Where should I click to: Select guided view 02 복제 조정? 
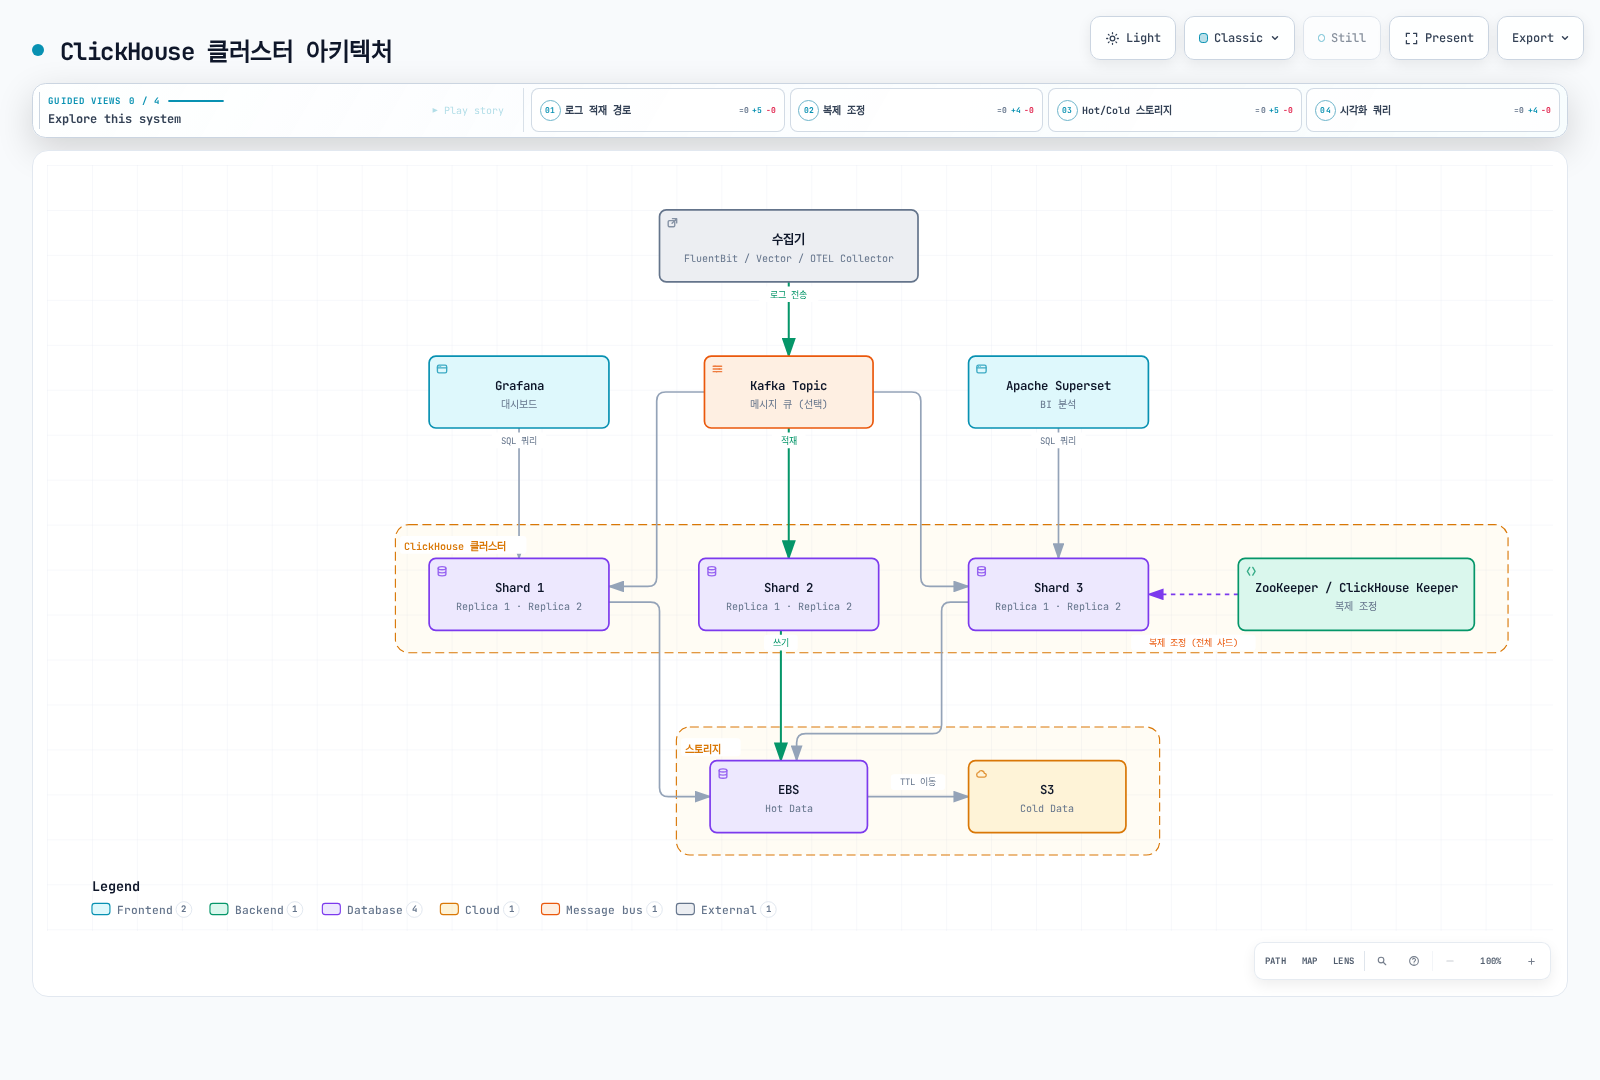click(916, 110)
